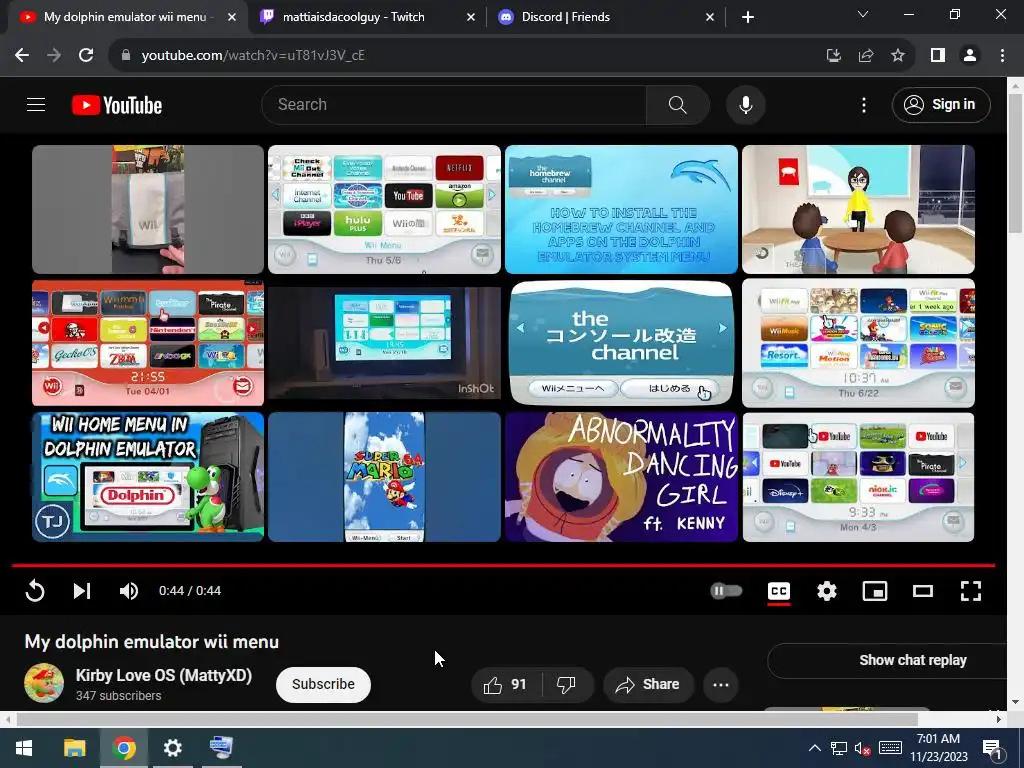The height and width of the screenshot is (768, 1024).
Task: Click the address bar URL
Action: coord(253,56)
